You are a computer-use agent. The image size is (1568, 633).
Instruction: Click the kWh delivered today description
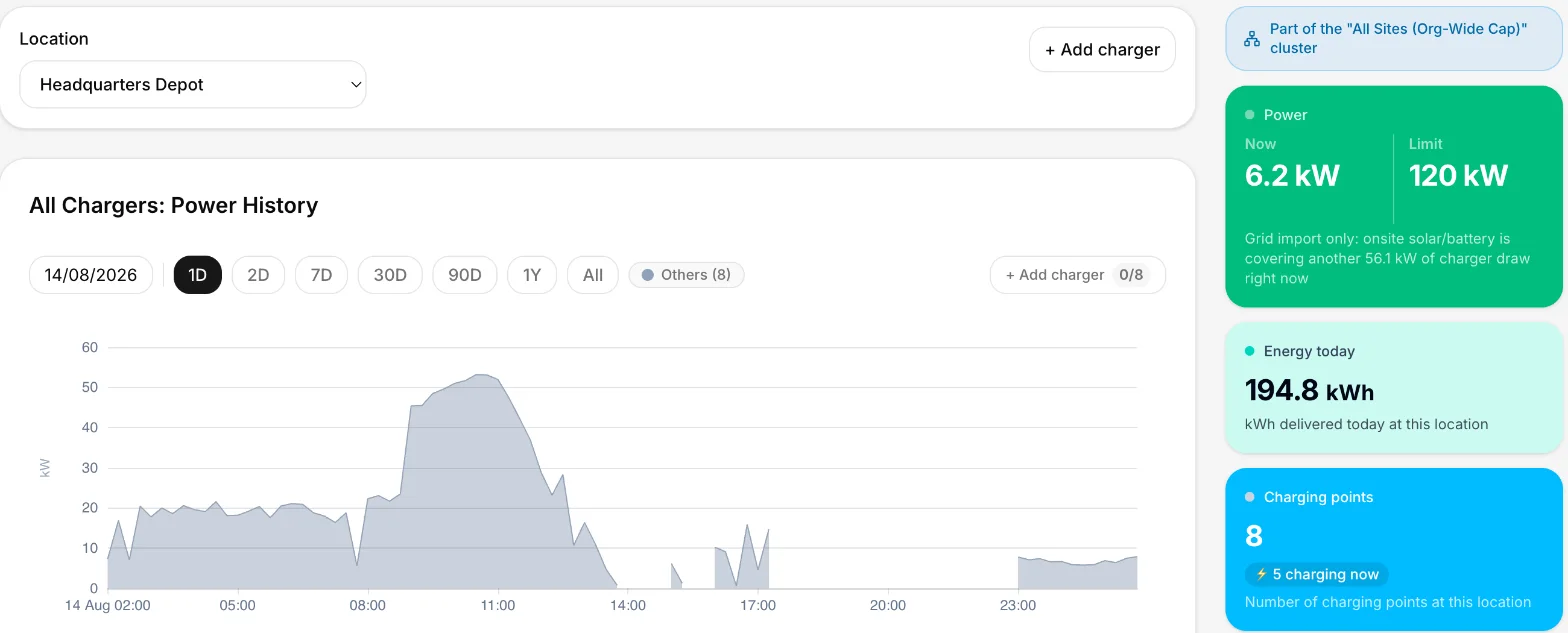click(1366, 424)
